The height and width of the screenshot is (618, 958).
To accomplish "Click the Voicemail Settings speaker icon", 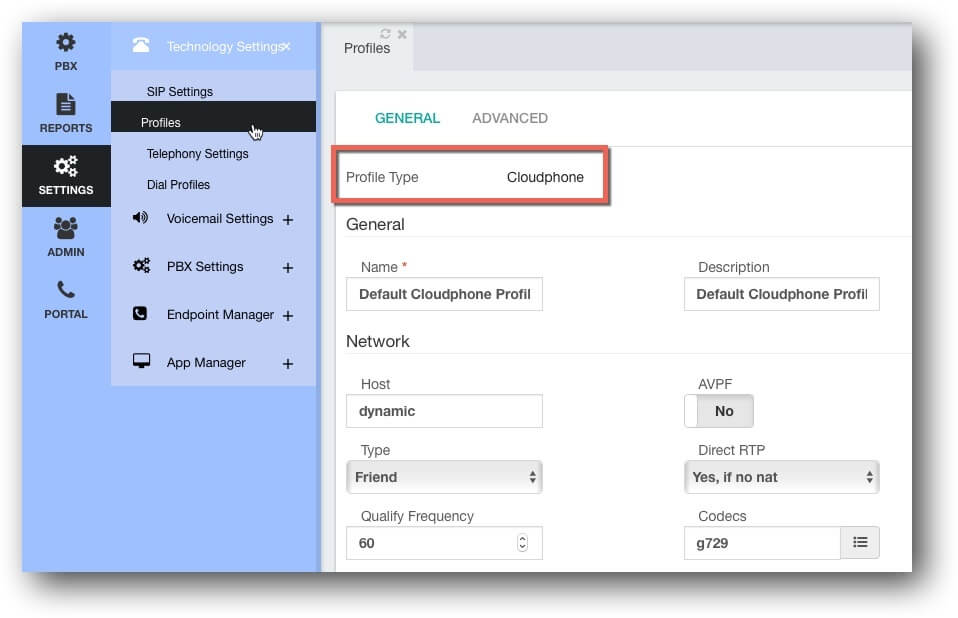I will [x=141, y=217].
